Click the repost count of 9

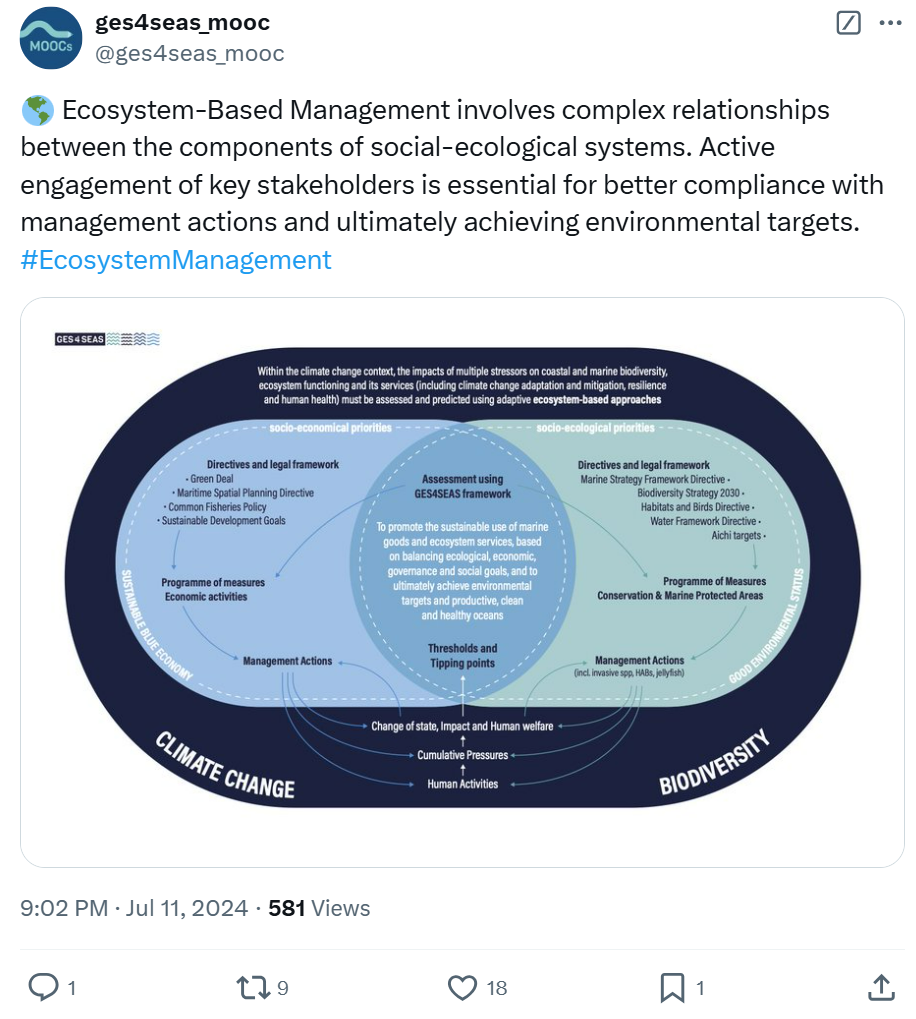pos(283,988)
